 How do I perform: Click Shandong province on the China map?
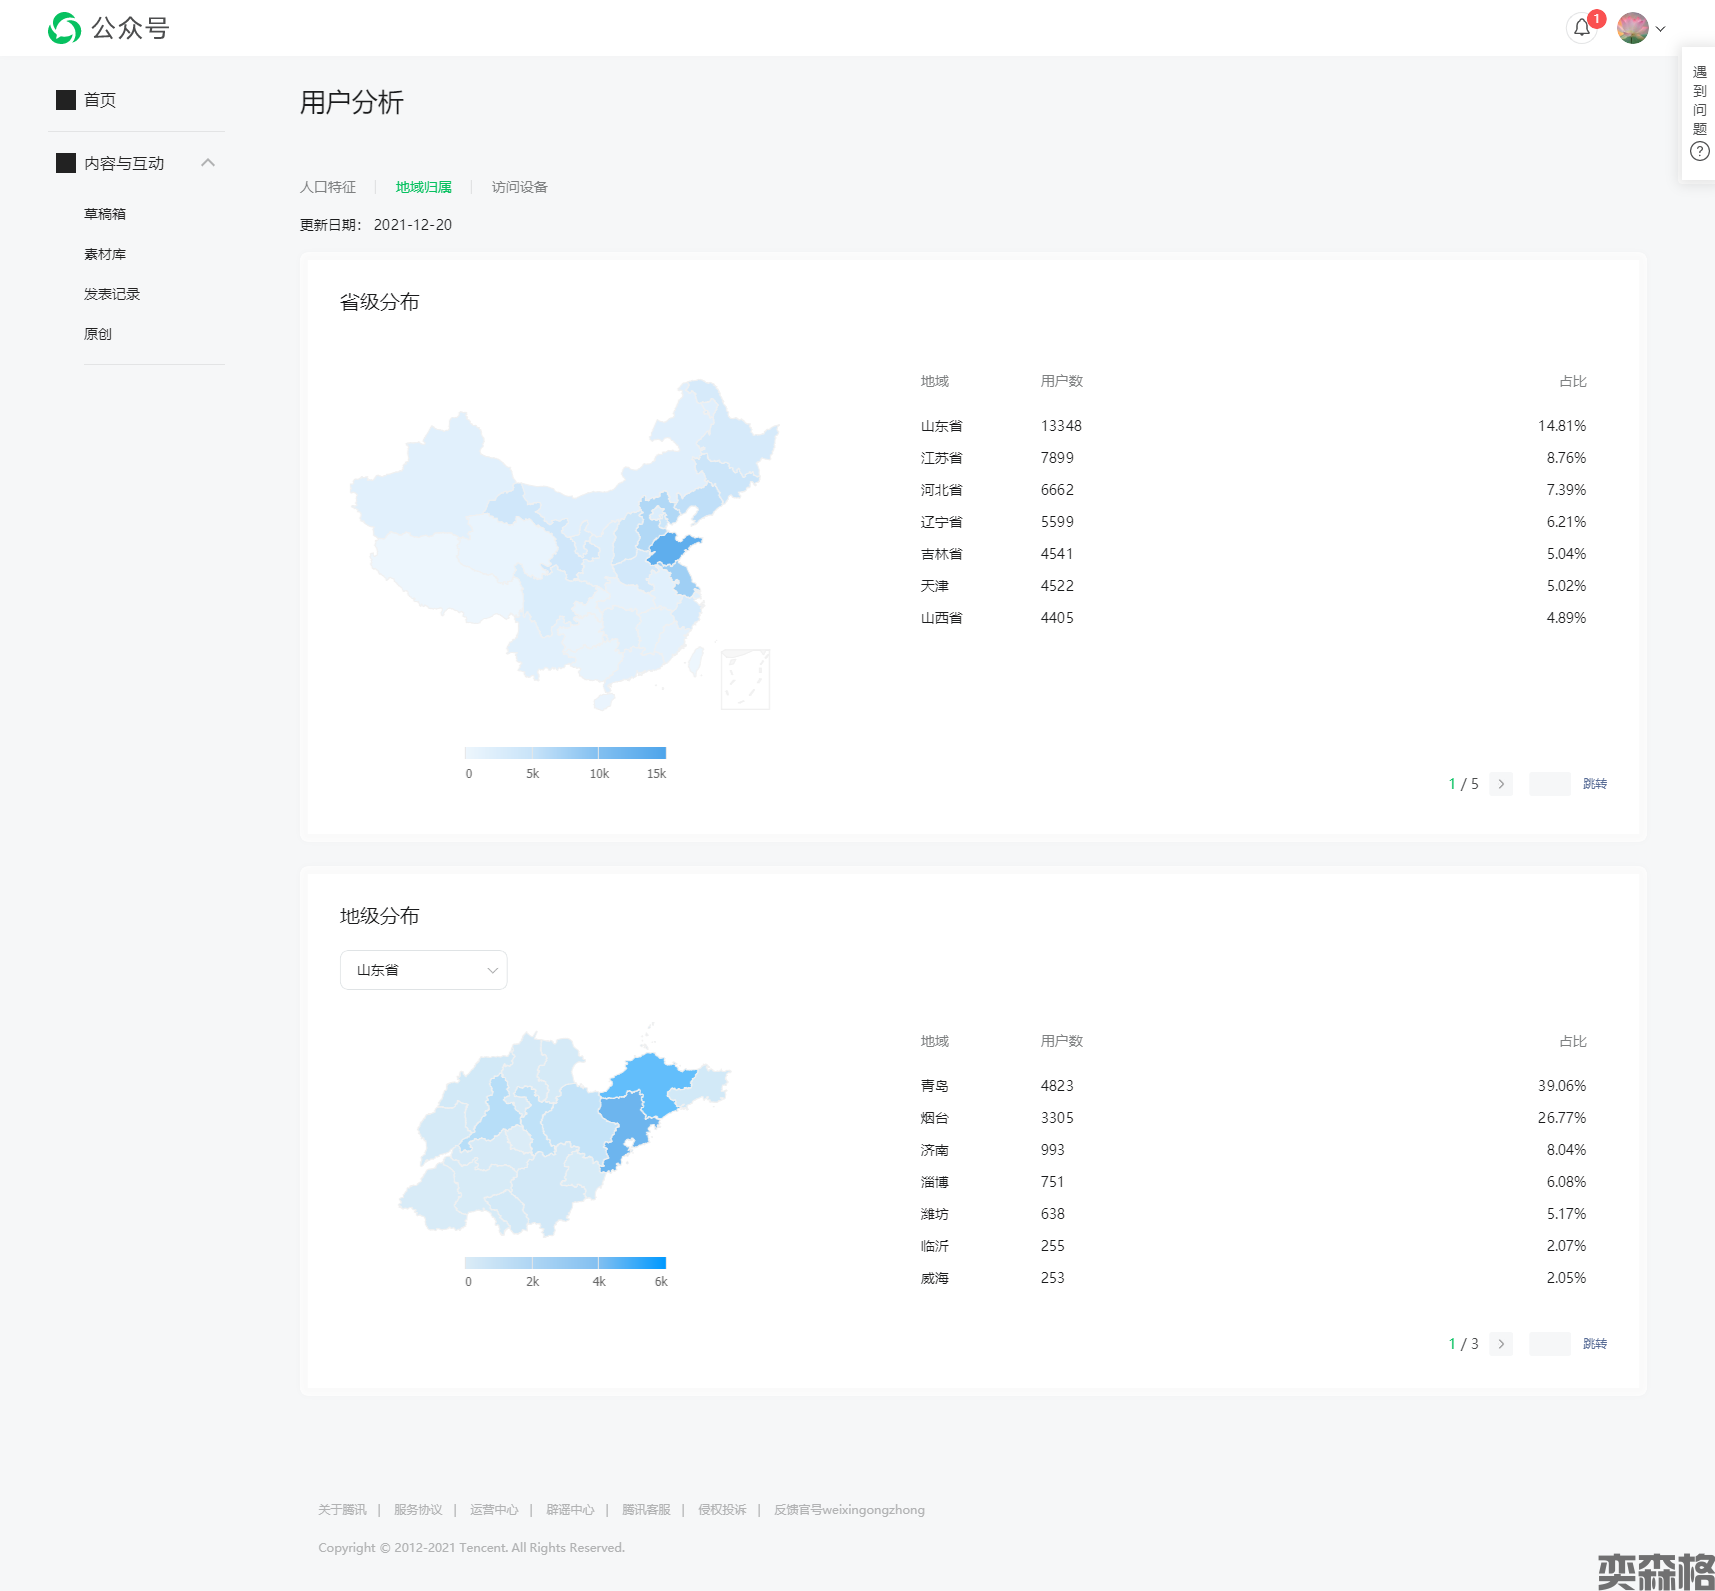[672, 549]
